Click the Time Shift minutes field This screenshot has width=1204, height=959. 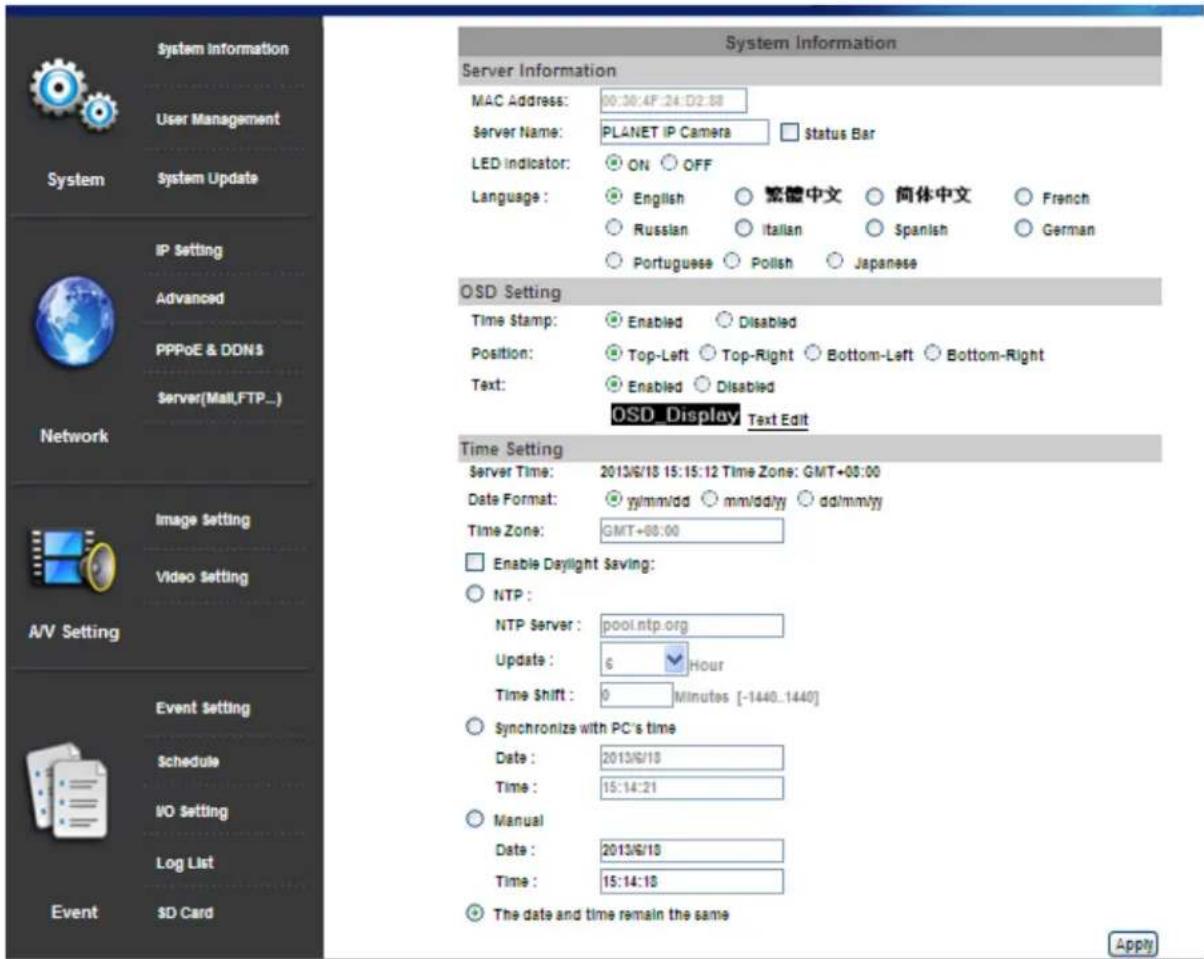tap(636, 696)
